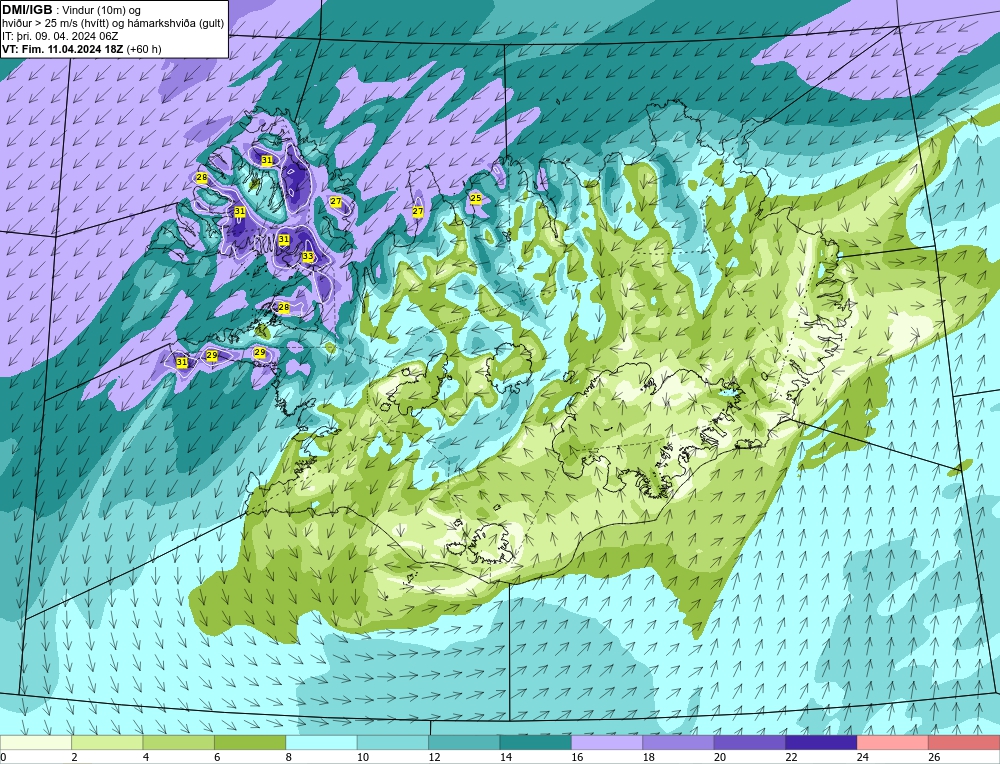
Task: Pick the 16–18 m/s lavender legend swatch
Action: [x=607, y=742]
